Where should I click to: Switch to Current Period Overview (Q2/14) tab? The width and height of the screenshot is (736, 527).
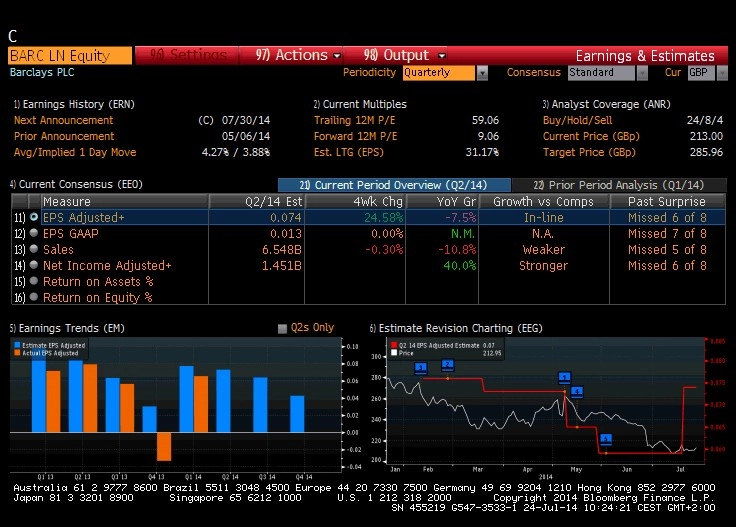click(x=394, y=185)
